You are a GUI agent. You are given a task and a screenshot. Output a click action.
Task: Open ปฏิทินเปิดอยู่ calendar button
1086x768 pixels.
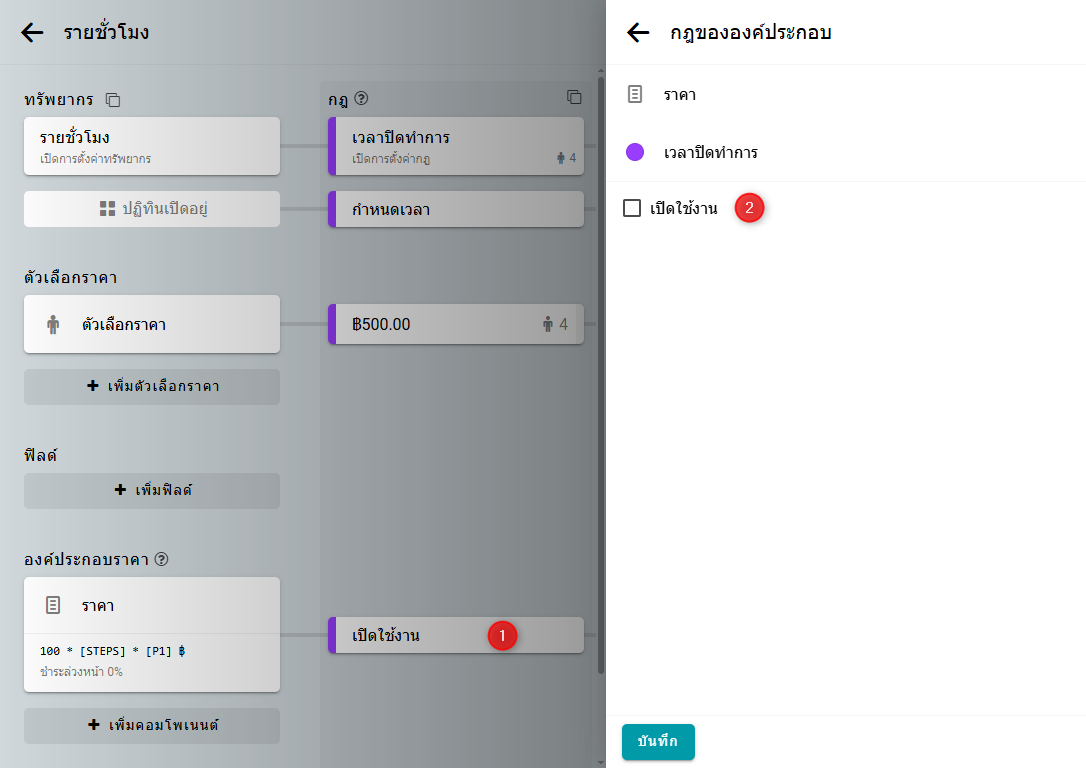point(152,209)
